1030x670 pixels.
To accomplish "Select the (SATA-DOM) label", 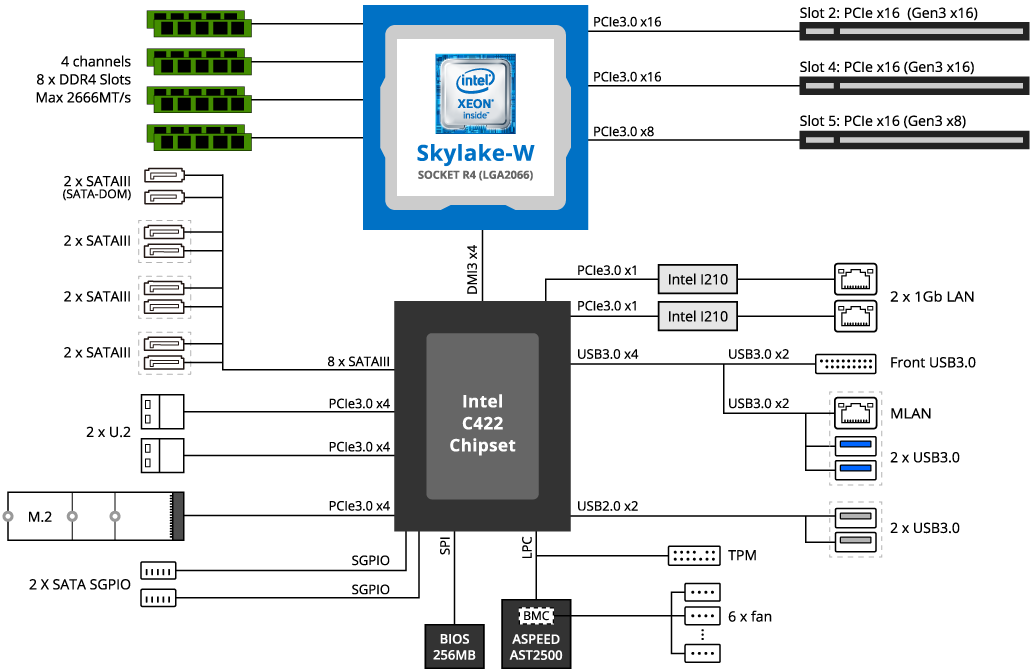I will 97,194.
